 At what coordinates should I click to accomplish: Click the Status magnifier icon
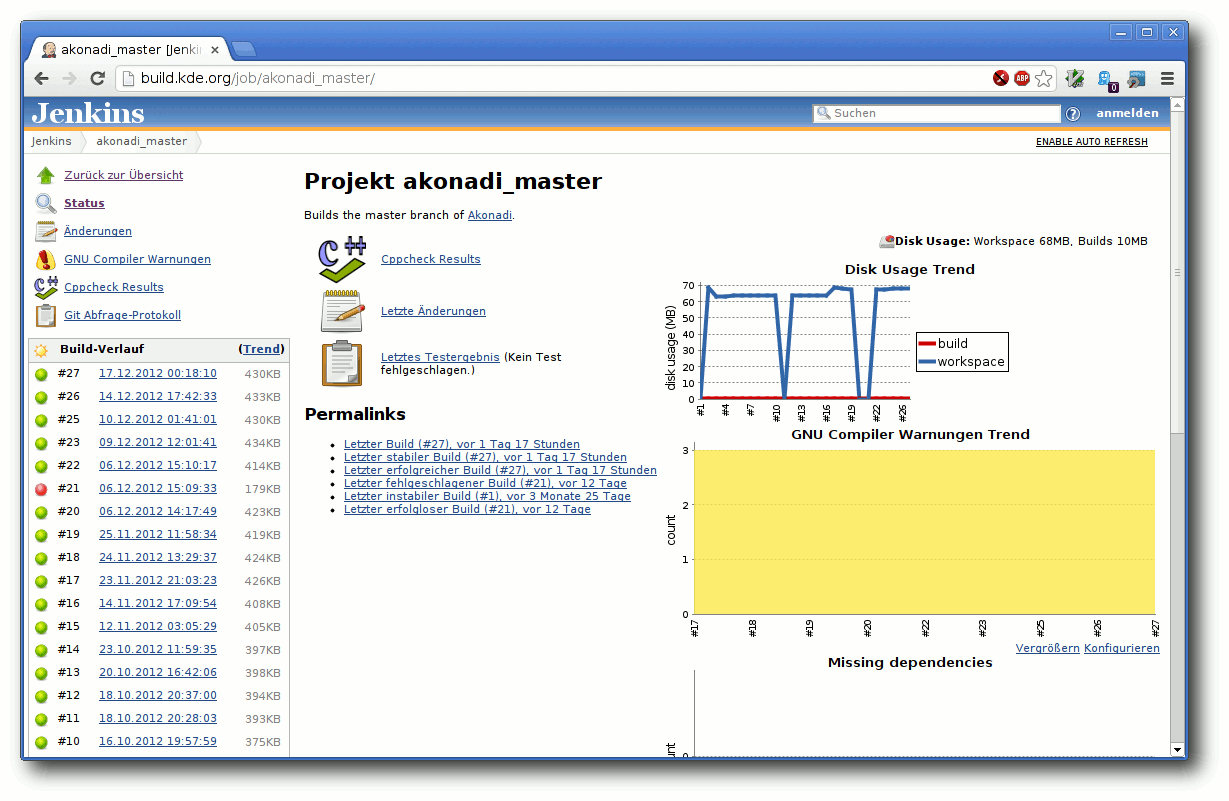tap(46, 203)
